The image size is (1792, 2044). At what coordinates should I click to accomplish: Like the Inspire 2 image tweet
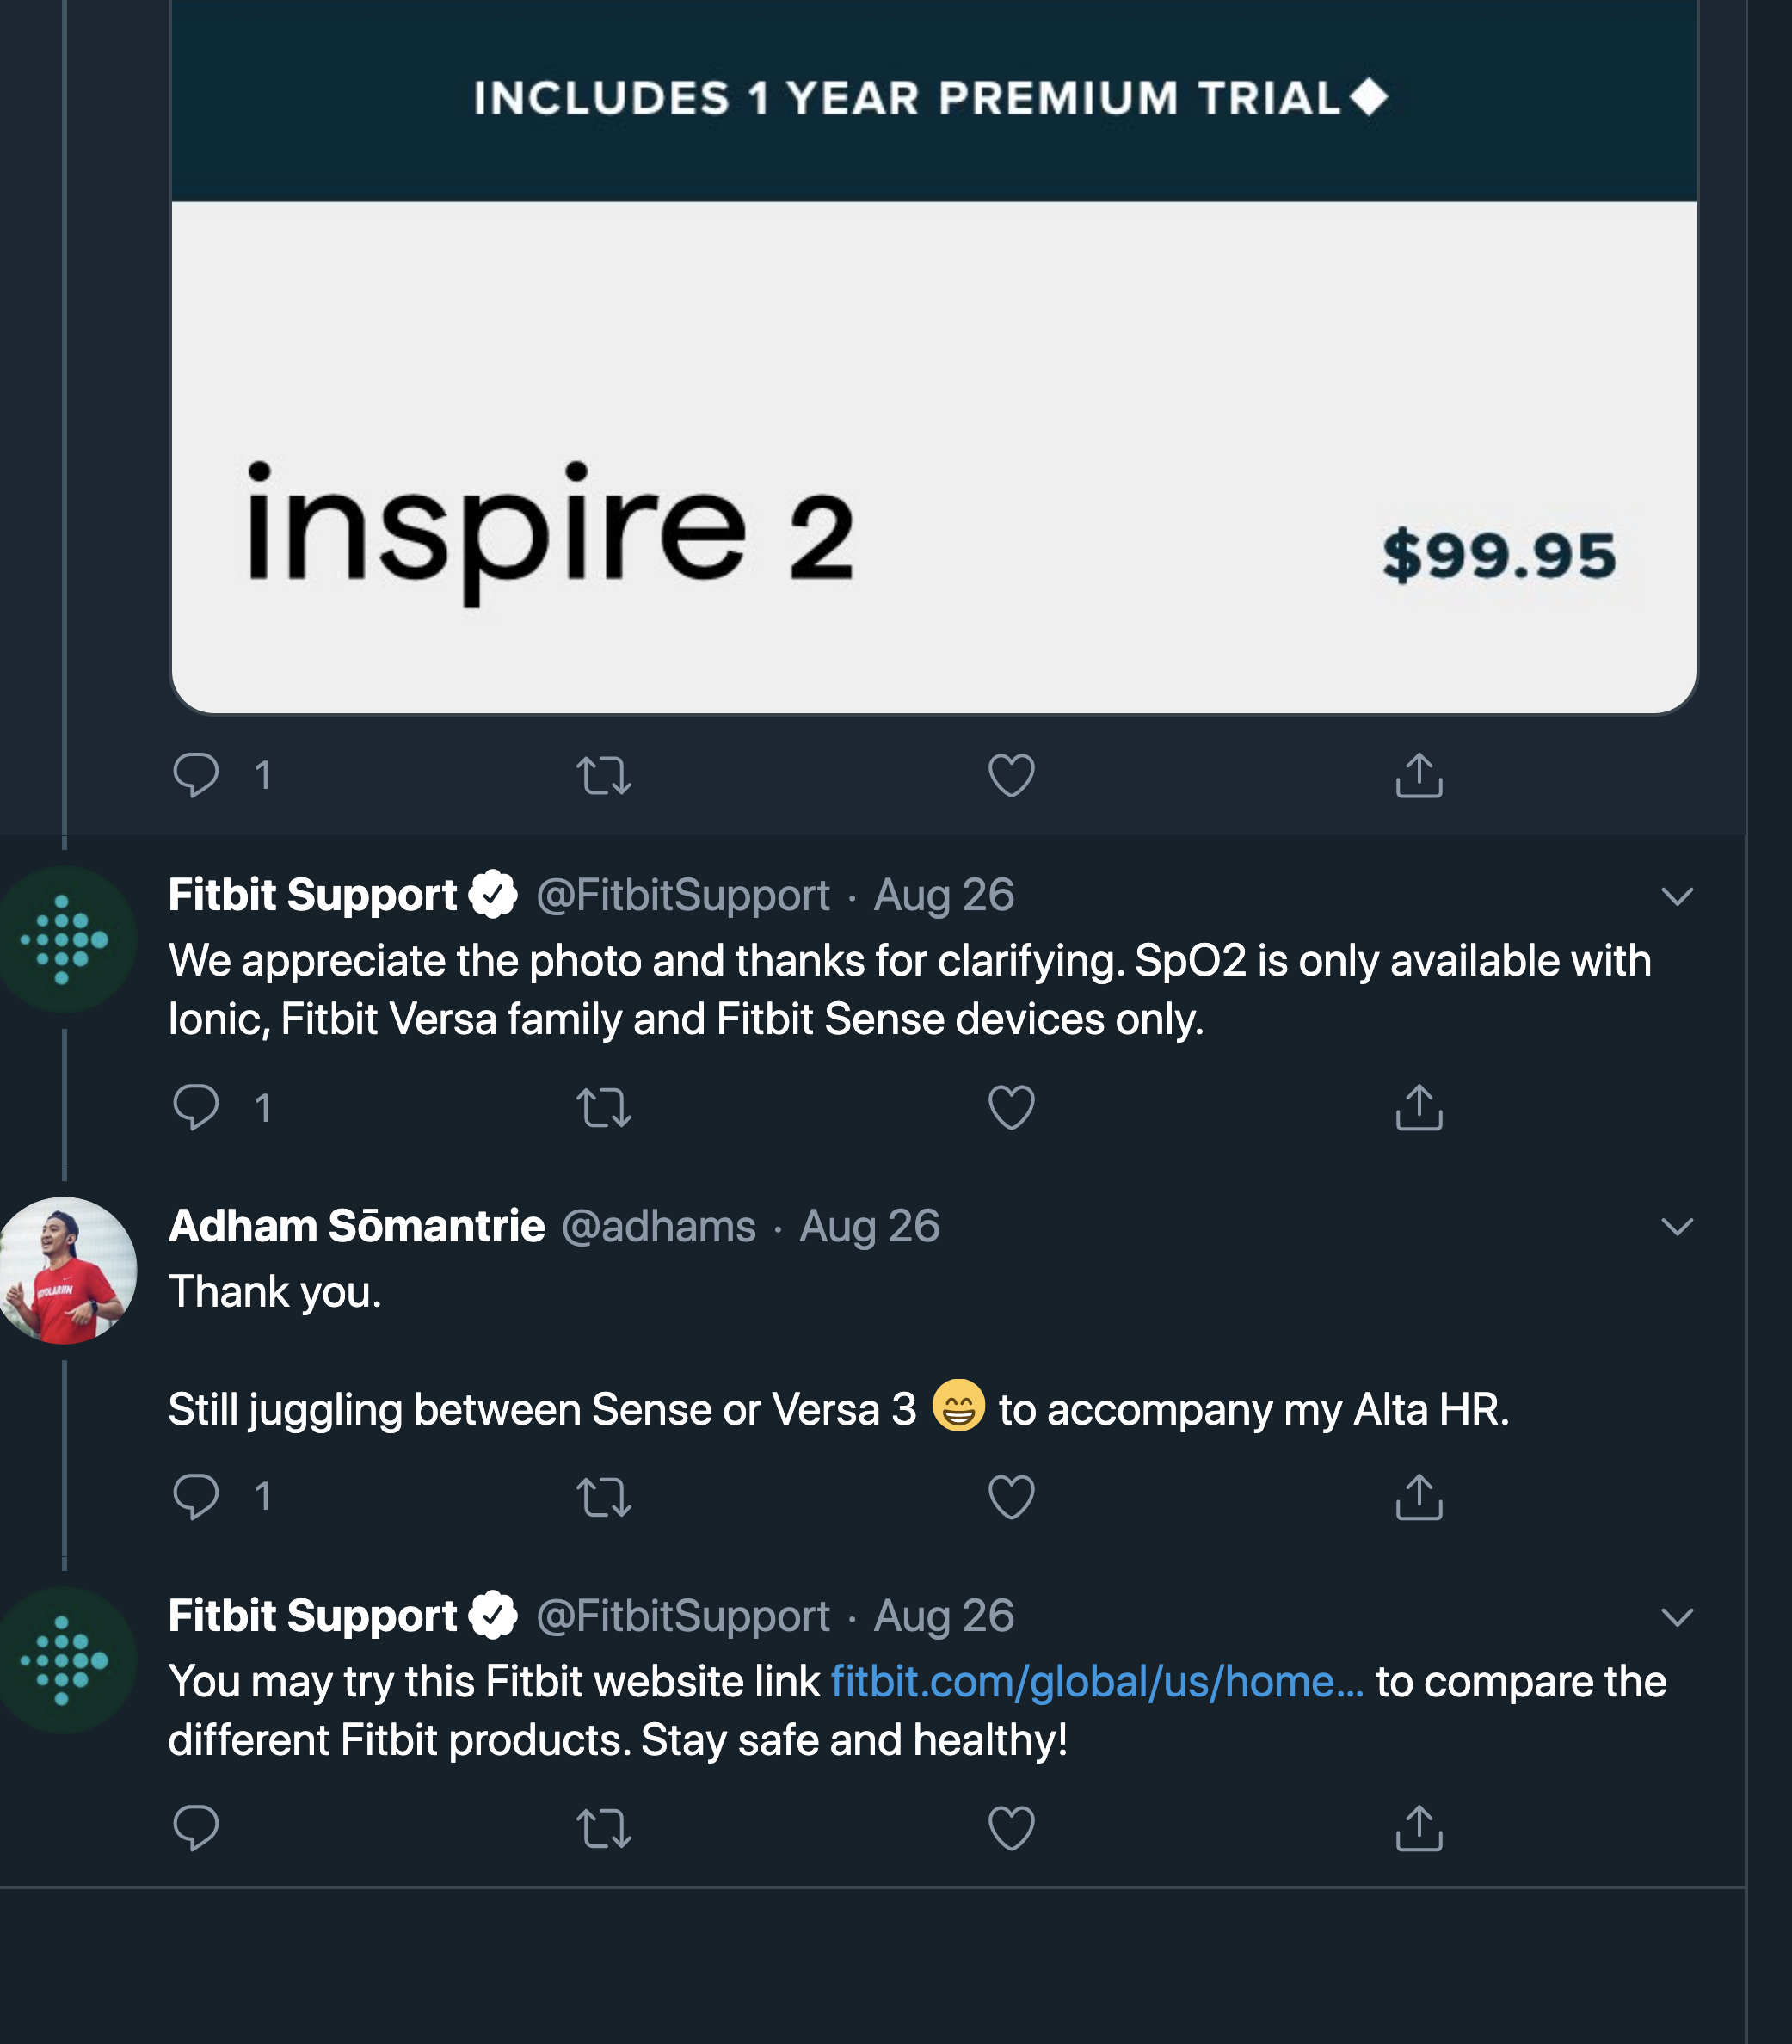pyautogui.click(x=1011, y=775)
